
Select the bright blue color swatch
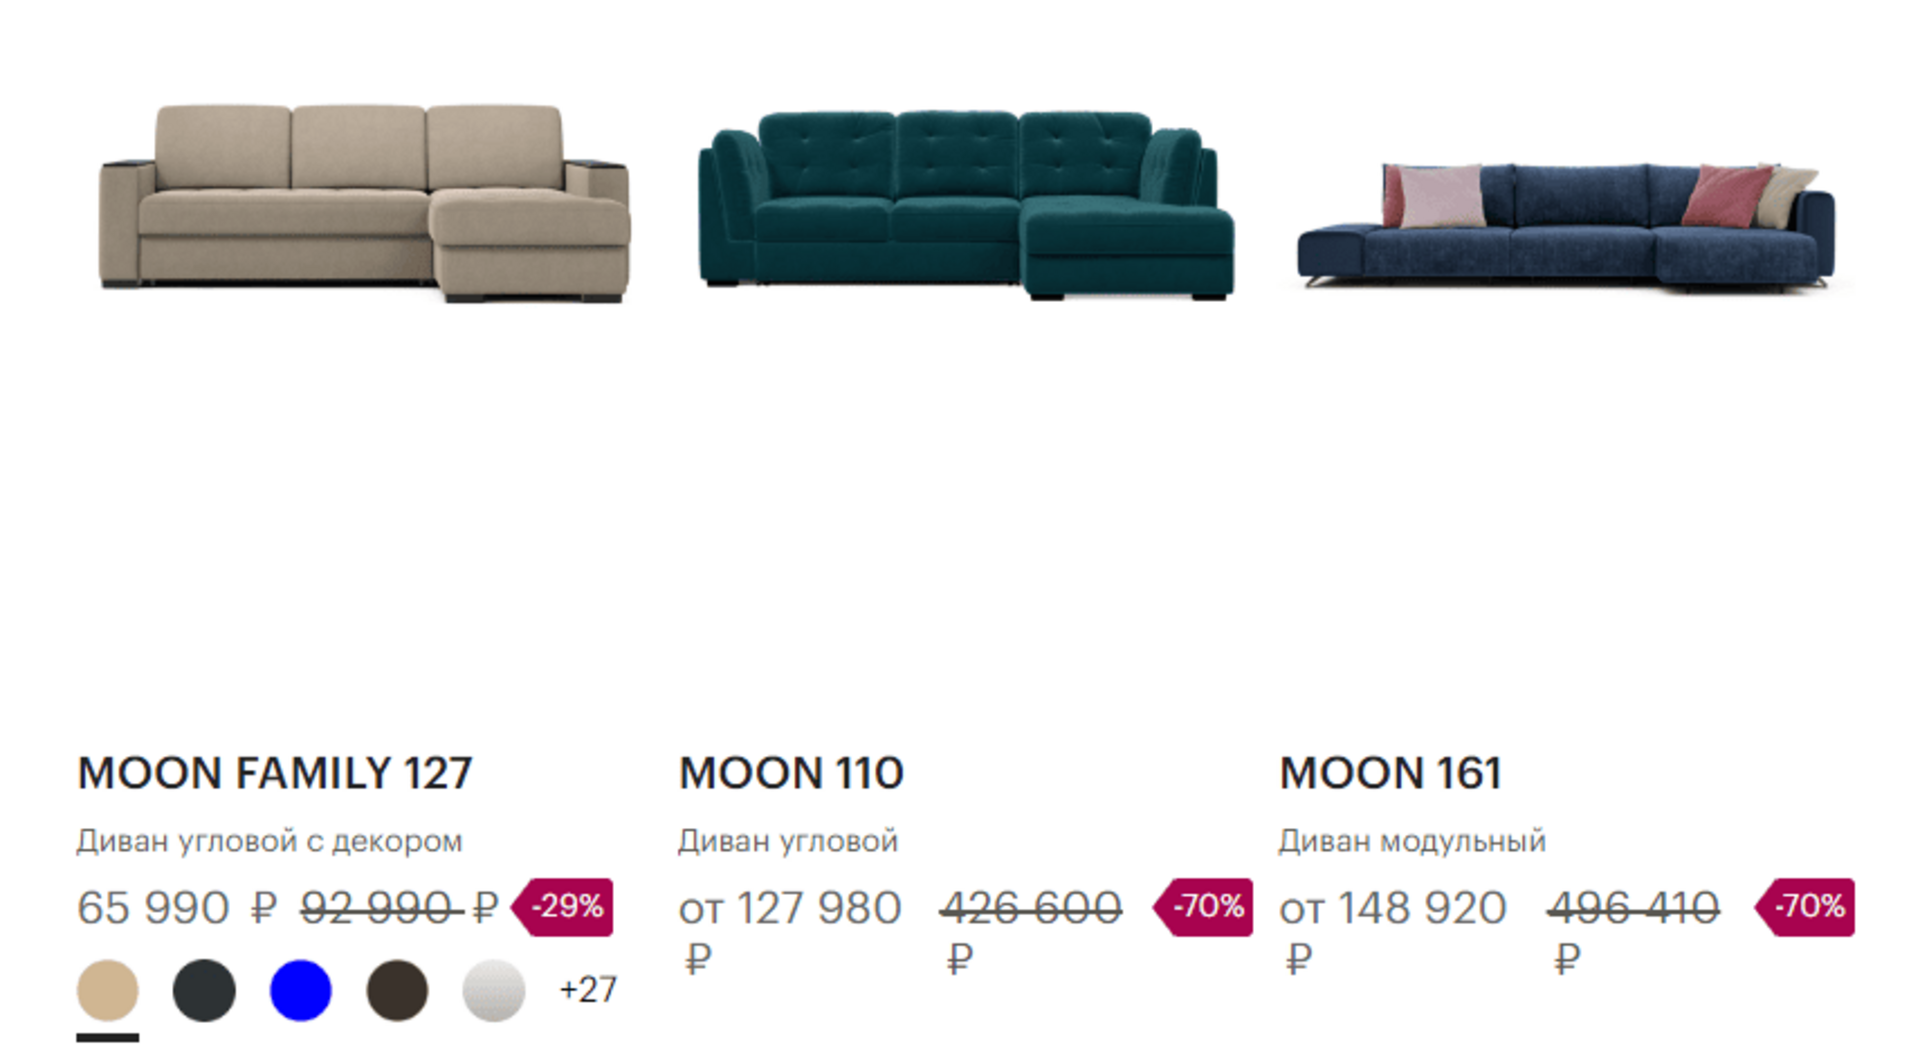pos(301,990)
